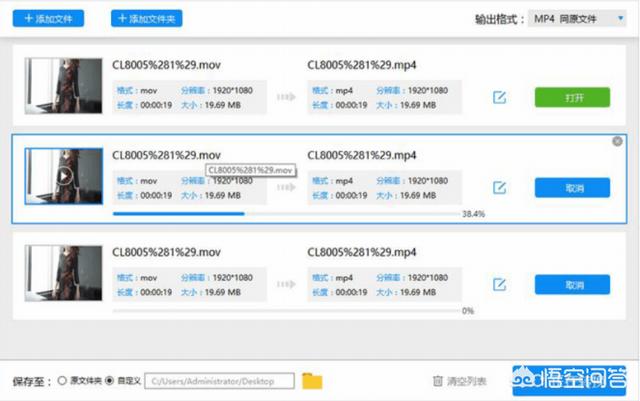Open converted file with green 打开 button
The height and width of the screenshot is (401, 640).
[x=572, y=98]
